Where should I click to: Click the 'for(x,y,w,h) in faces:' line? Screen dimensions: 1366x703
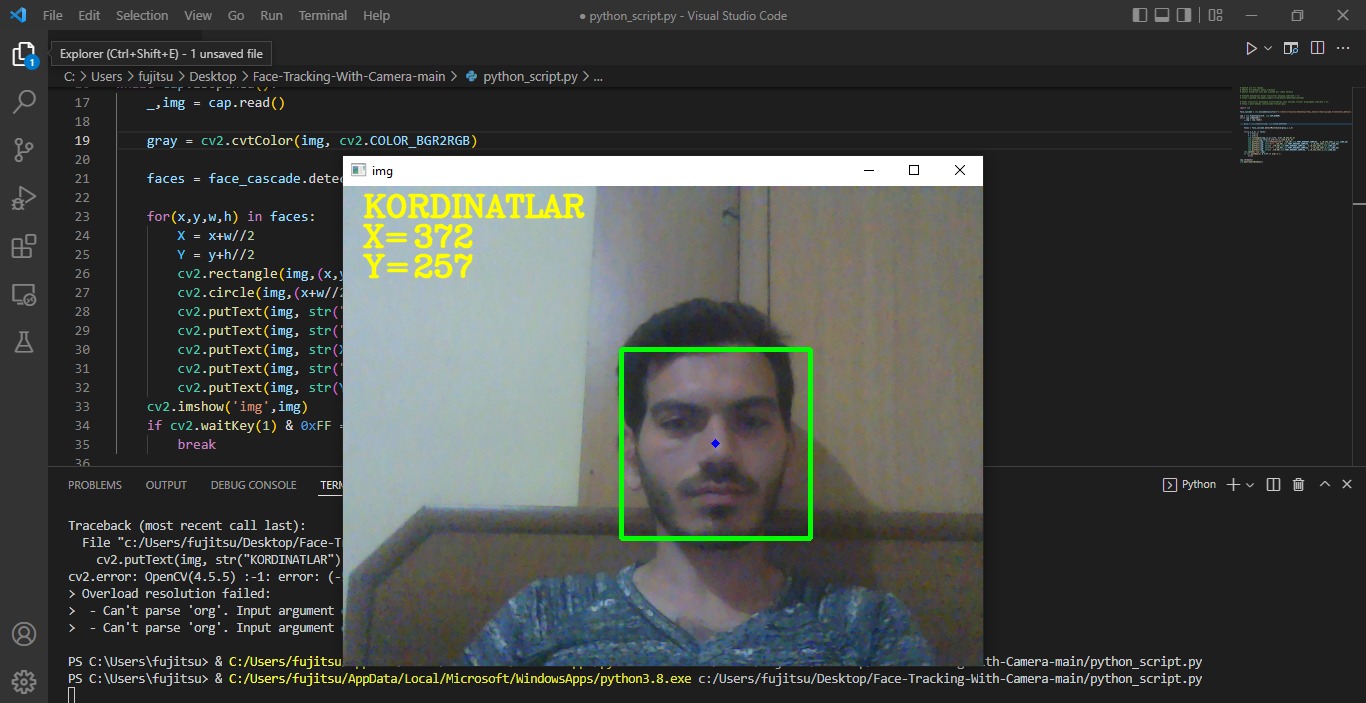tap(230, 217)
